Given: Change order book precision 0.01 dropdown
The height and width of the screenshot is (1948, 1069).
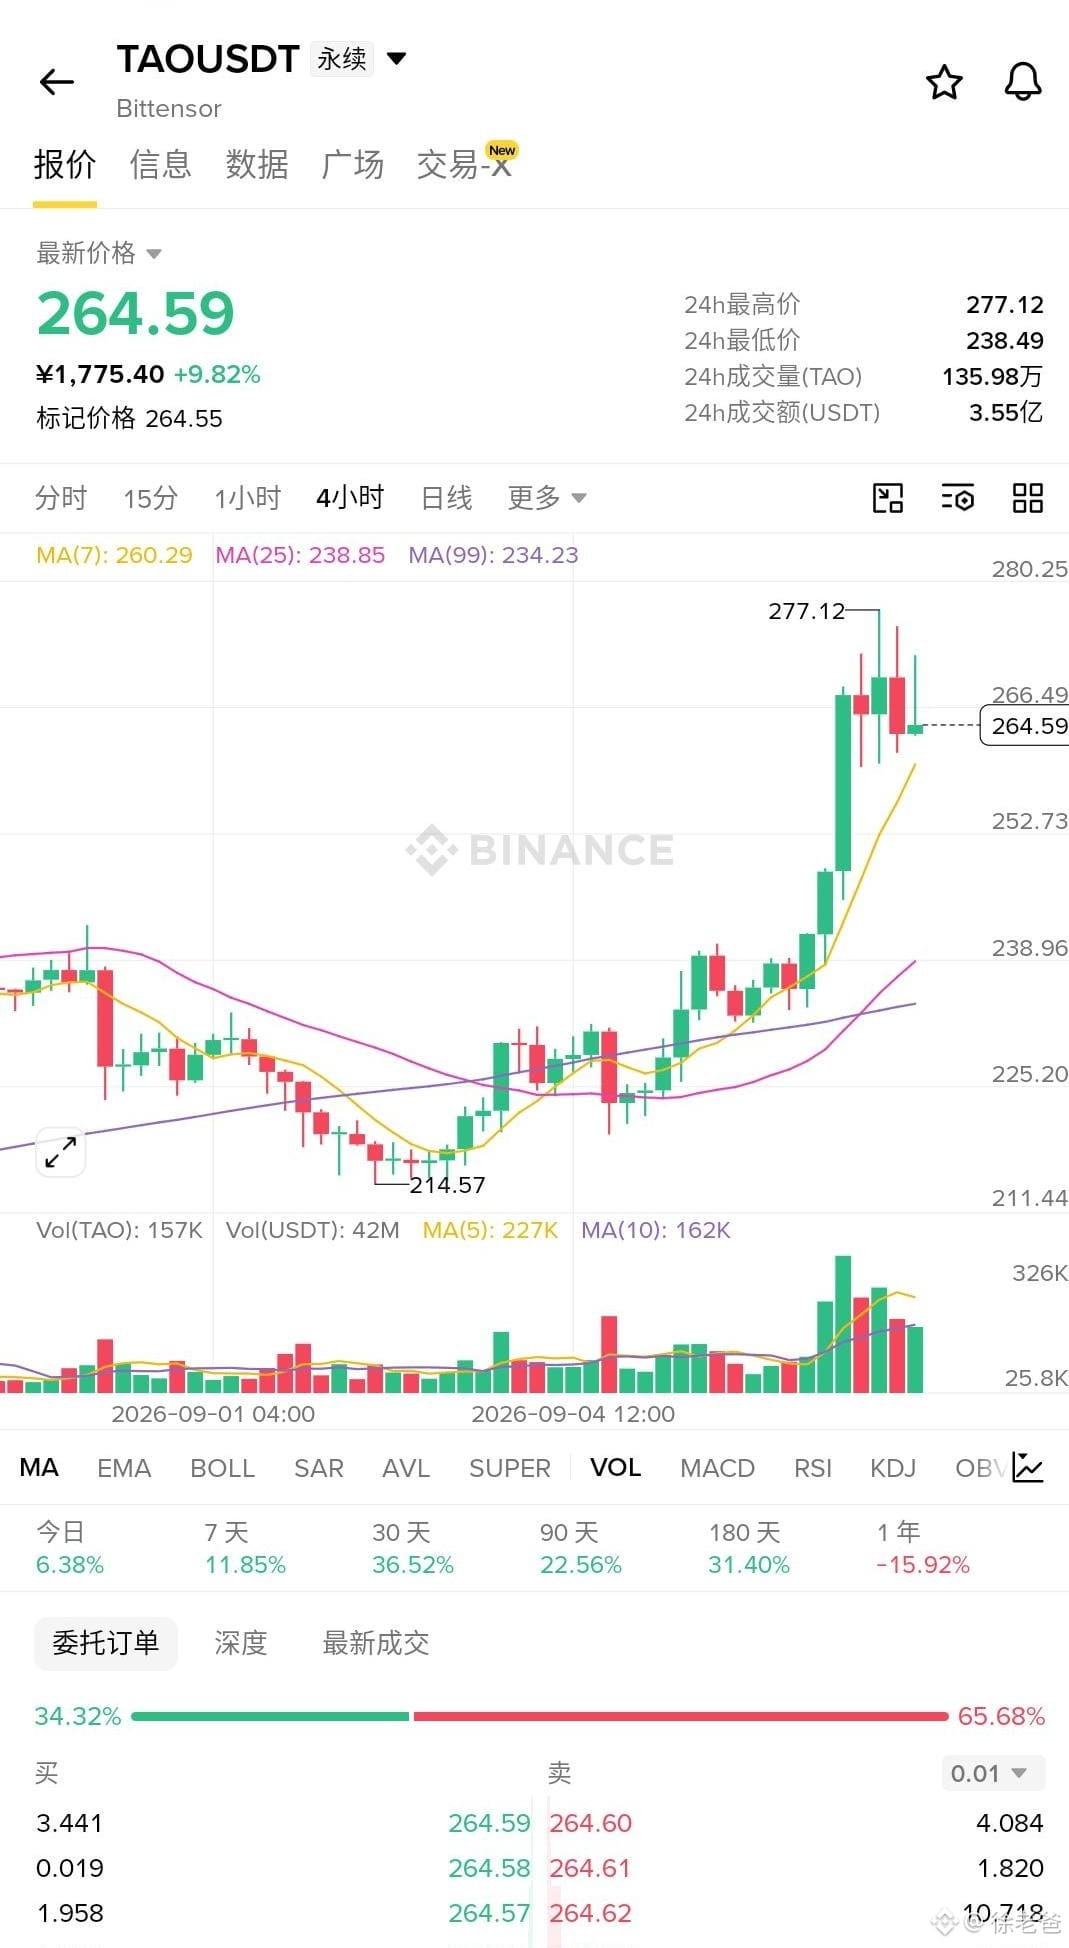Looking at the screenshot, I should [993, 1773].
